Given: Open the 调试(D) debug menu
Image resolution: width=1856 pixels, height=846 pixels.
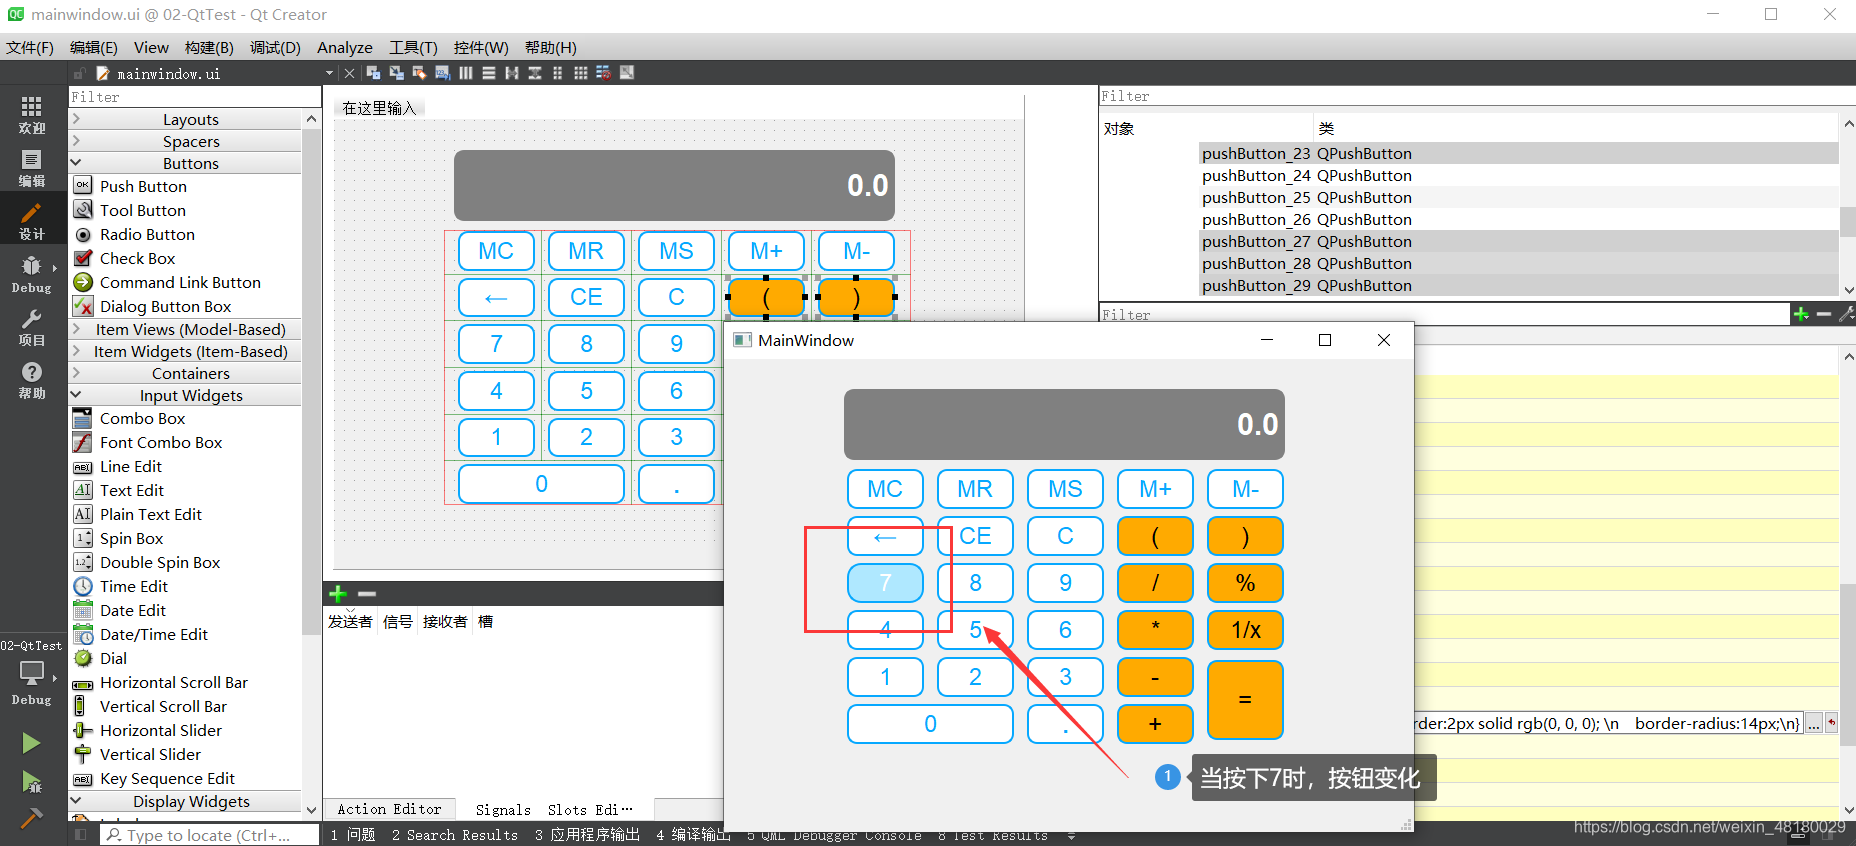Looking at the screenshot, I should [x=275, y=47].
